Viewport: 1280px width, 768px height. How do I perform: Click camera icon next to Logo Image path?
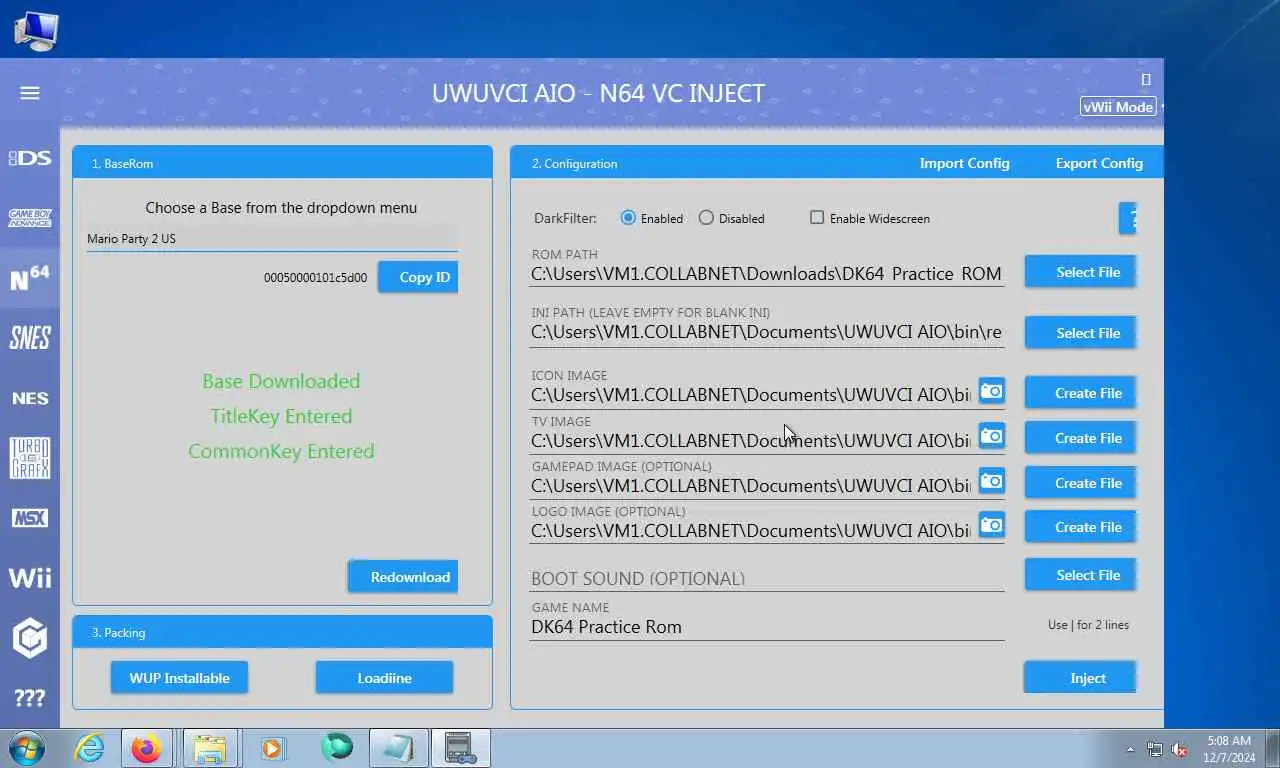click(991, 525)
